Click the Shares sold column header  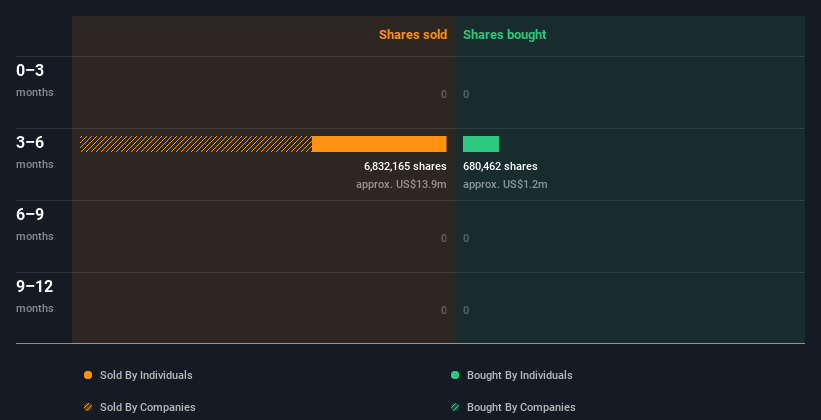(x=413, y=35)
